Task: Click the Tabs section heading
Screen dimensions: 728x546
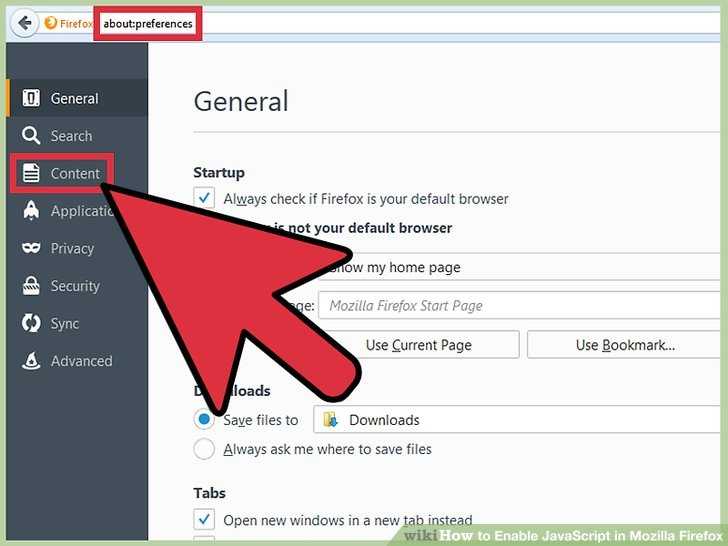Action: click(209, 493)
